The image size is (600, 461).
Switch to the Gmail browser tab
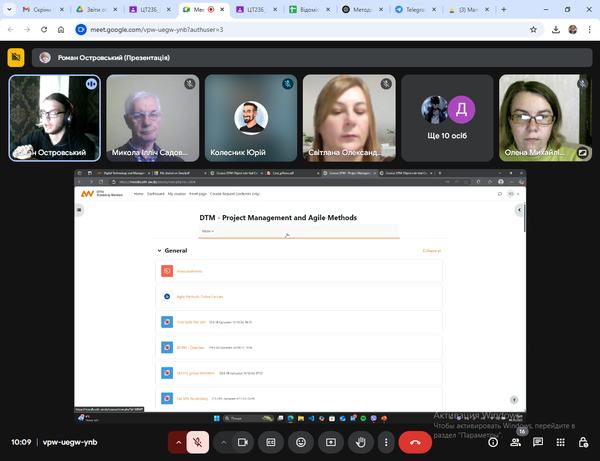[x=36, y=9]
